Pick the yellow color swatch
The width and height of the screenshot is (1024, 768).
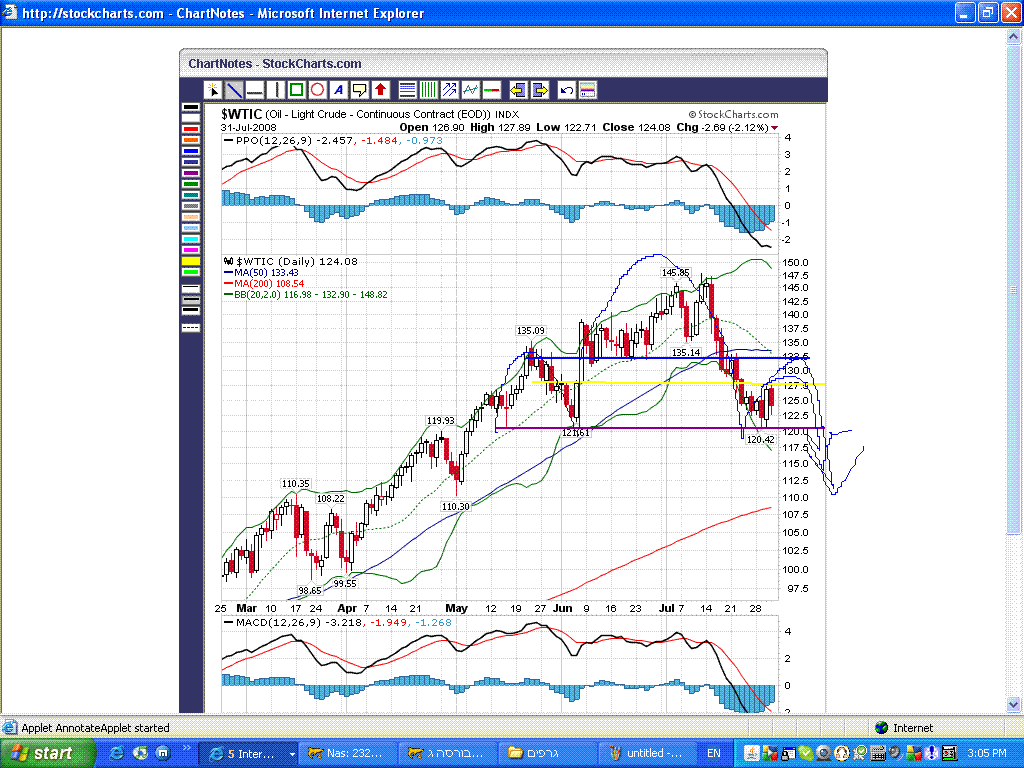[x=191, y=261]
